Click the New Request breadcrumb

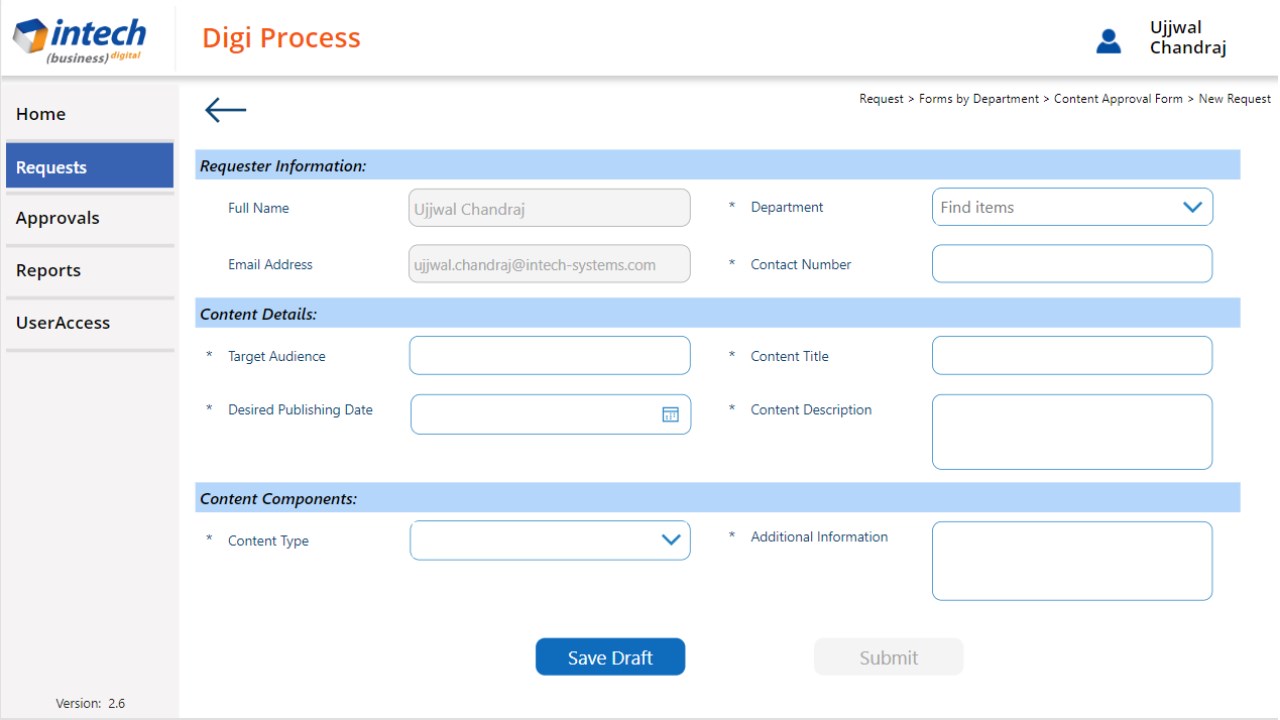1235,99
